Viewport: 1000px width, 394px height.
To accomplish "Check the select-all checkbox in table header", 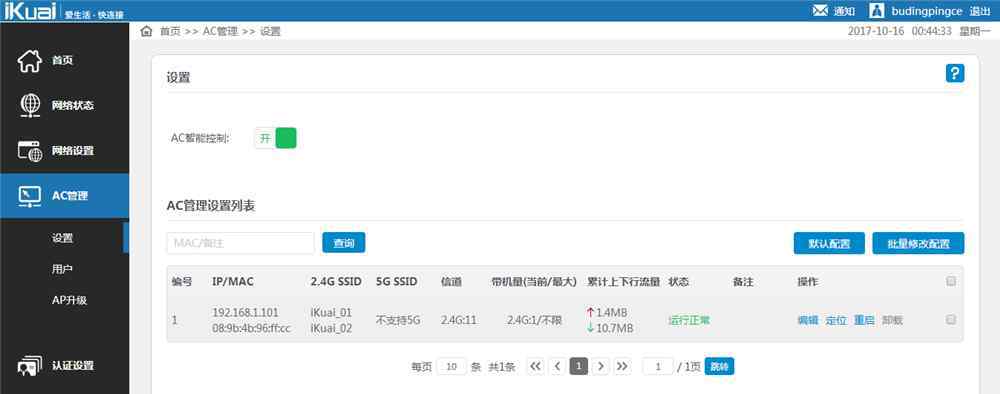I will click(x=951, y=281).
